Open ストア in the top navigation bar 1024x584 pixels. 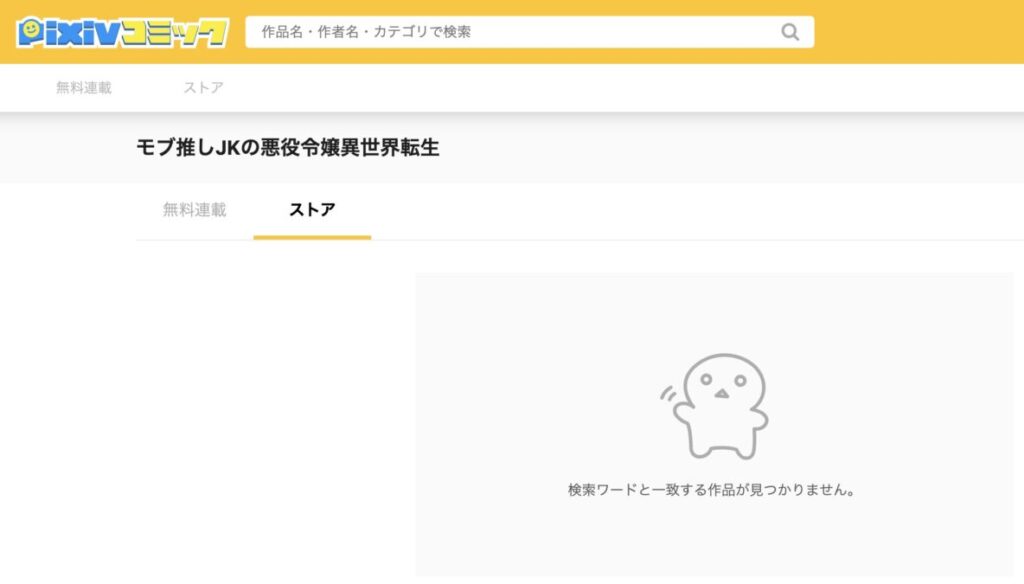203,88
